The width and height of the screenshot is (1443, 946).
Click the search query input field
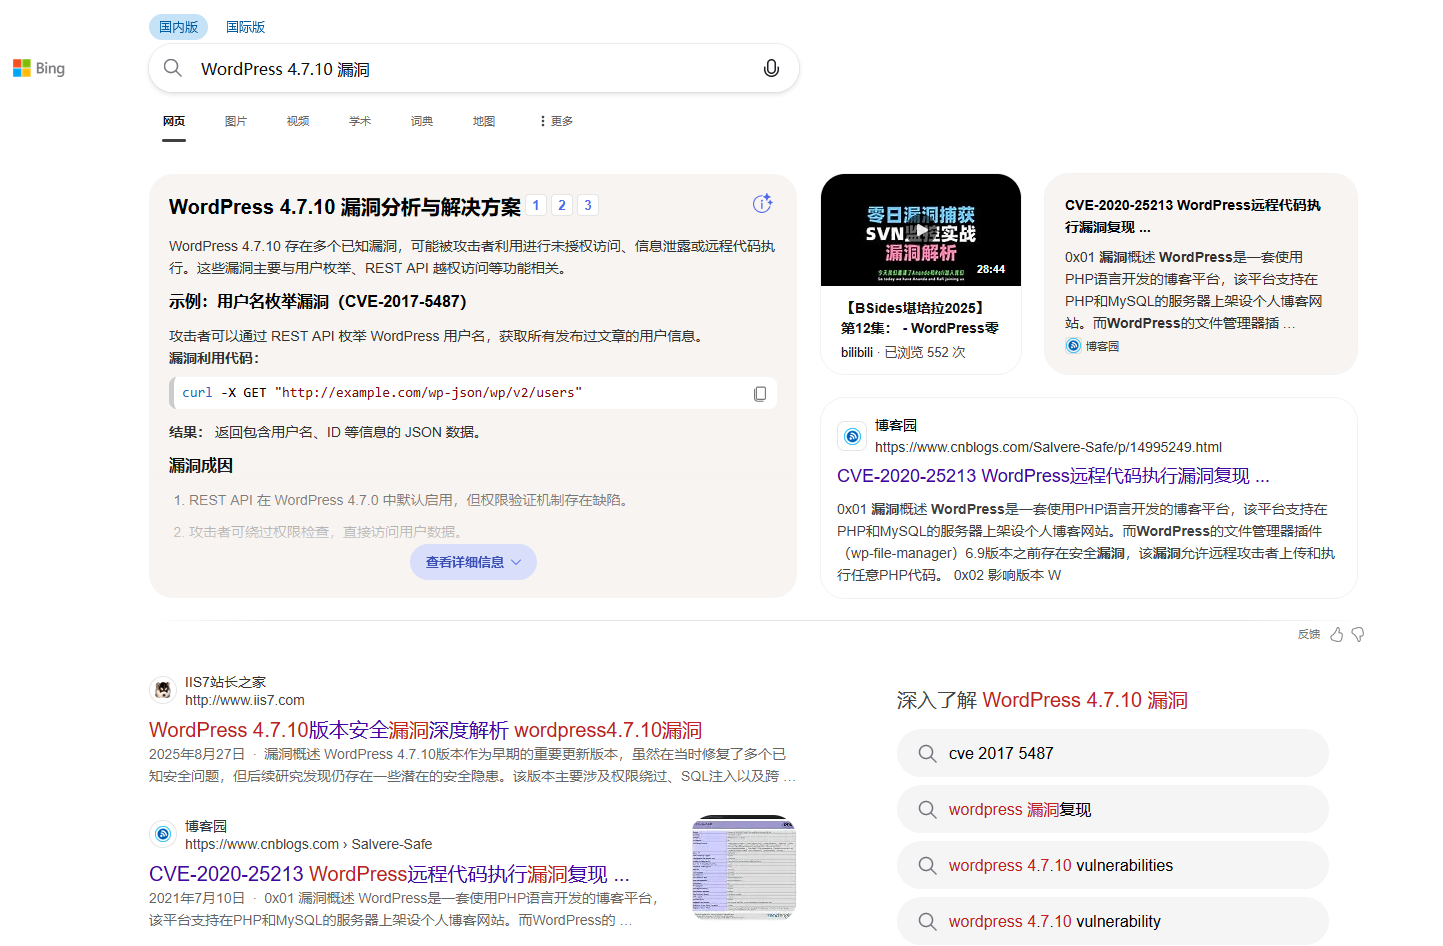point(470,69)
